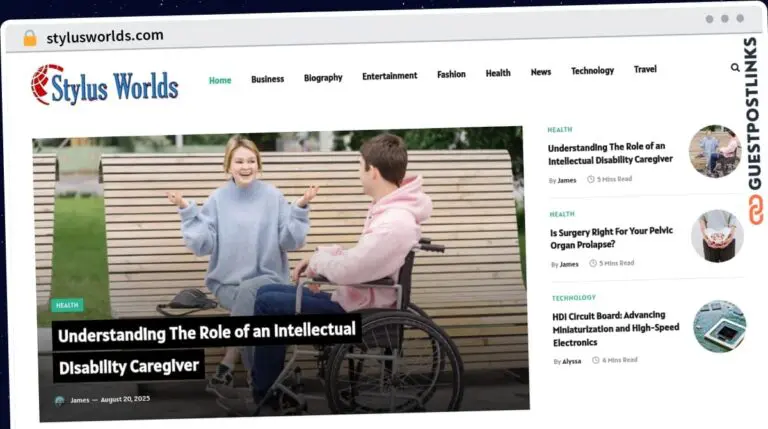This screenshot has height=429, width=768.
Task: Open sidebar article Understanding The Role of Intellectual Disability Caregiver
Action: [610, 153]
